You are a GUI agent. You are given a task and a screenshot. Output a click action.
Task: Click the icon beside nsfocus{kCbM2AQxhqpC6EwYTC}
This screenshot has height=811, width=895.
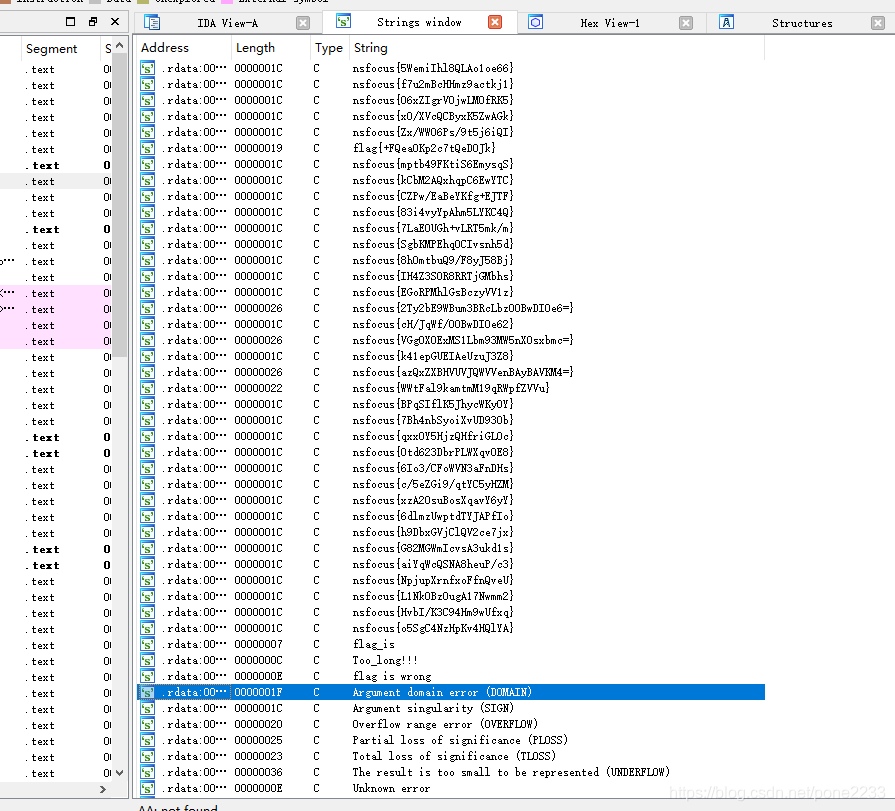[x=147, y=180]
